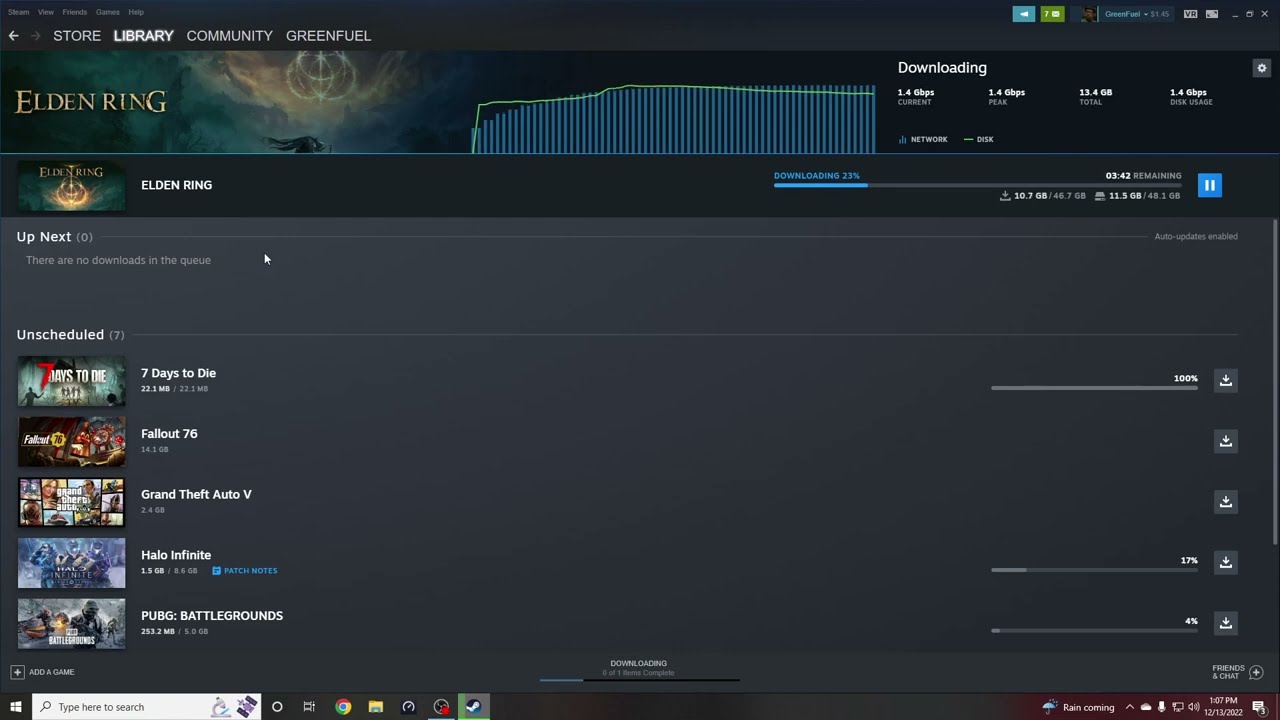Click the GreenFuel profile avatar
The image size is (1280, 720).
(x=1089, y=14)
